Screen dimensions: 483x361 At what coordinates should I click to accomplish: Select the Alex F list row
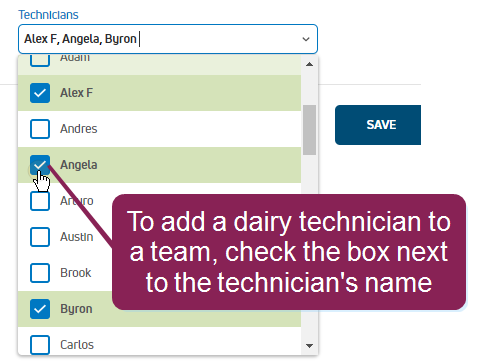tap(159, 93)
